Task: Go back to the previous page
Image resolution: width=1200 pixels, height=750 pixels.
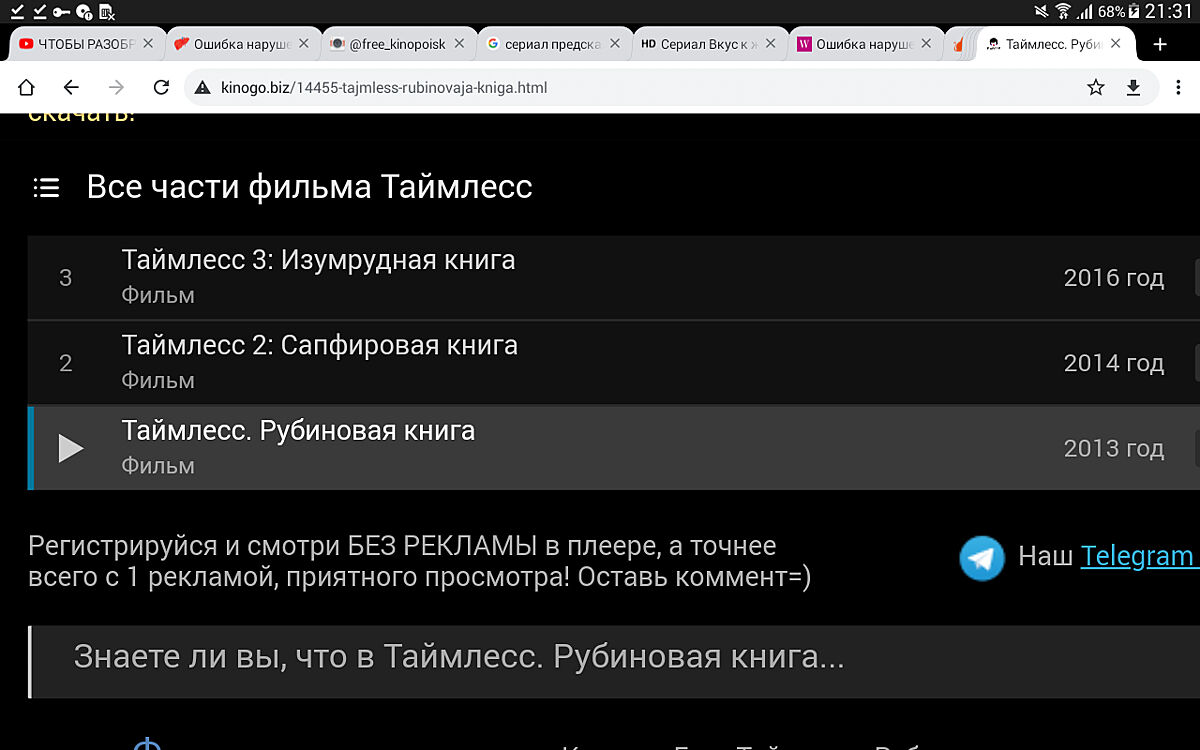Action: 70,88
